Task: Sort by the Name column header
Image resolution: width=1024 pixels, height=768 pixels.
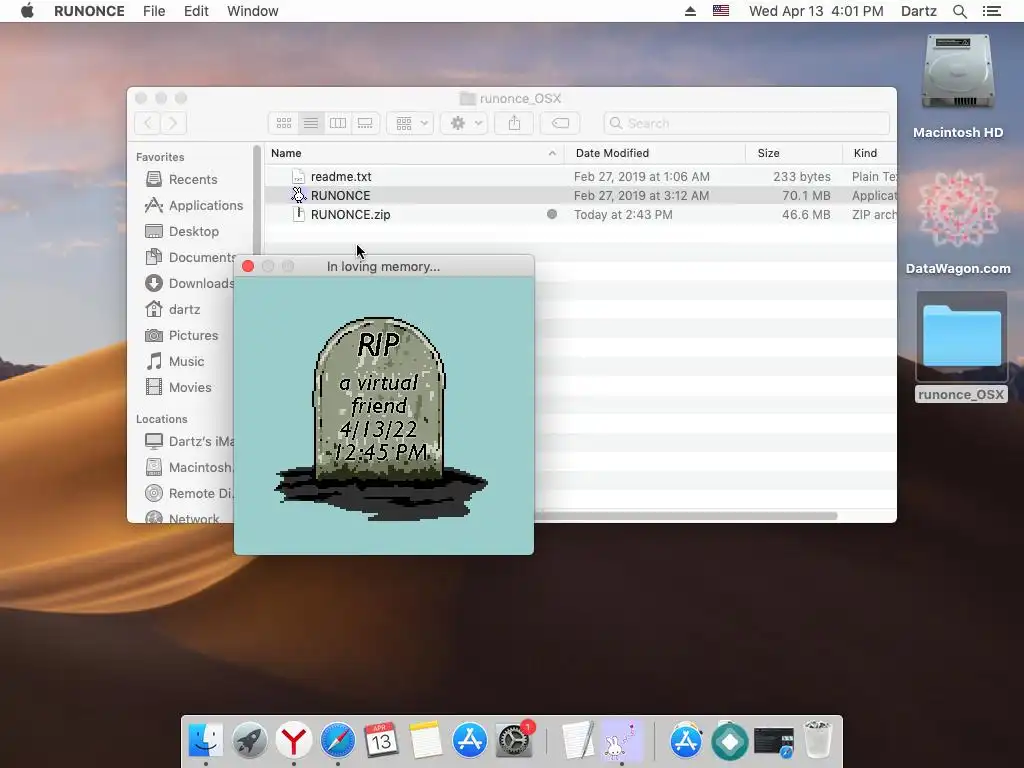Action: [414, 153]
